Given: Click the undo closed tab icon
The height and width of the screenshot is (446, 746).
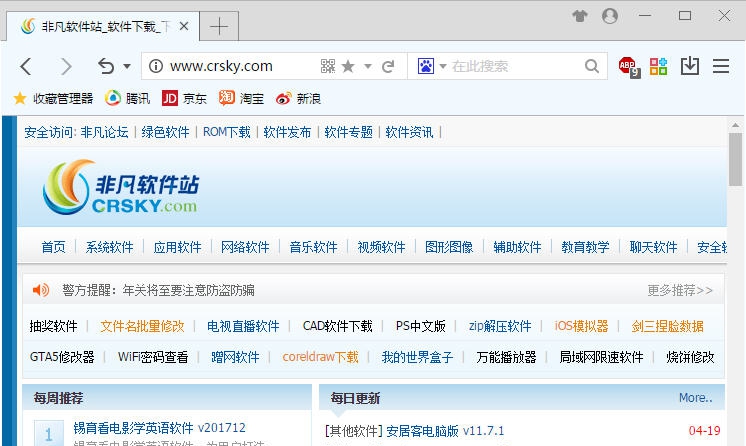Looking at the screenshot, I should (106, 66).
